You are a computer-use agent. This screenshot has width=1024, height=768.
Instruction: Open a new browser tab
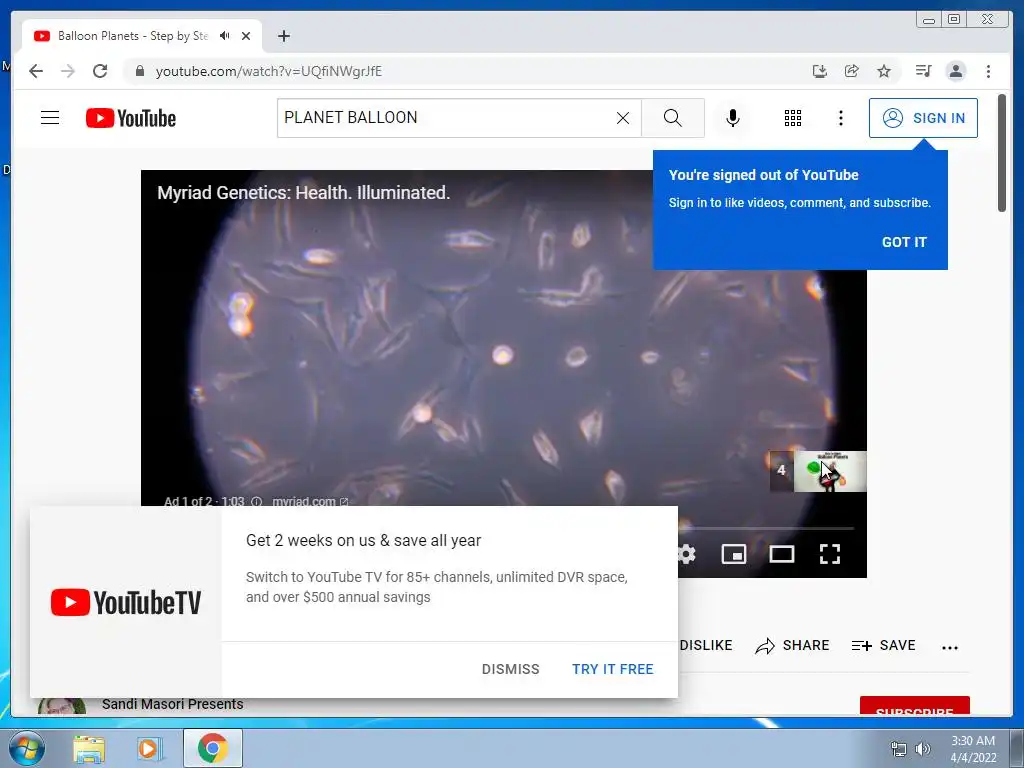[x=283, y=36]
